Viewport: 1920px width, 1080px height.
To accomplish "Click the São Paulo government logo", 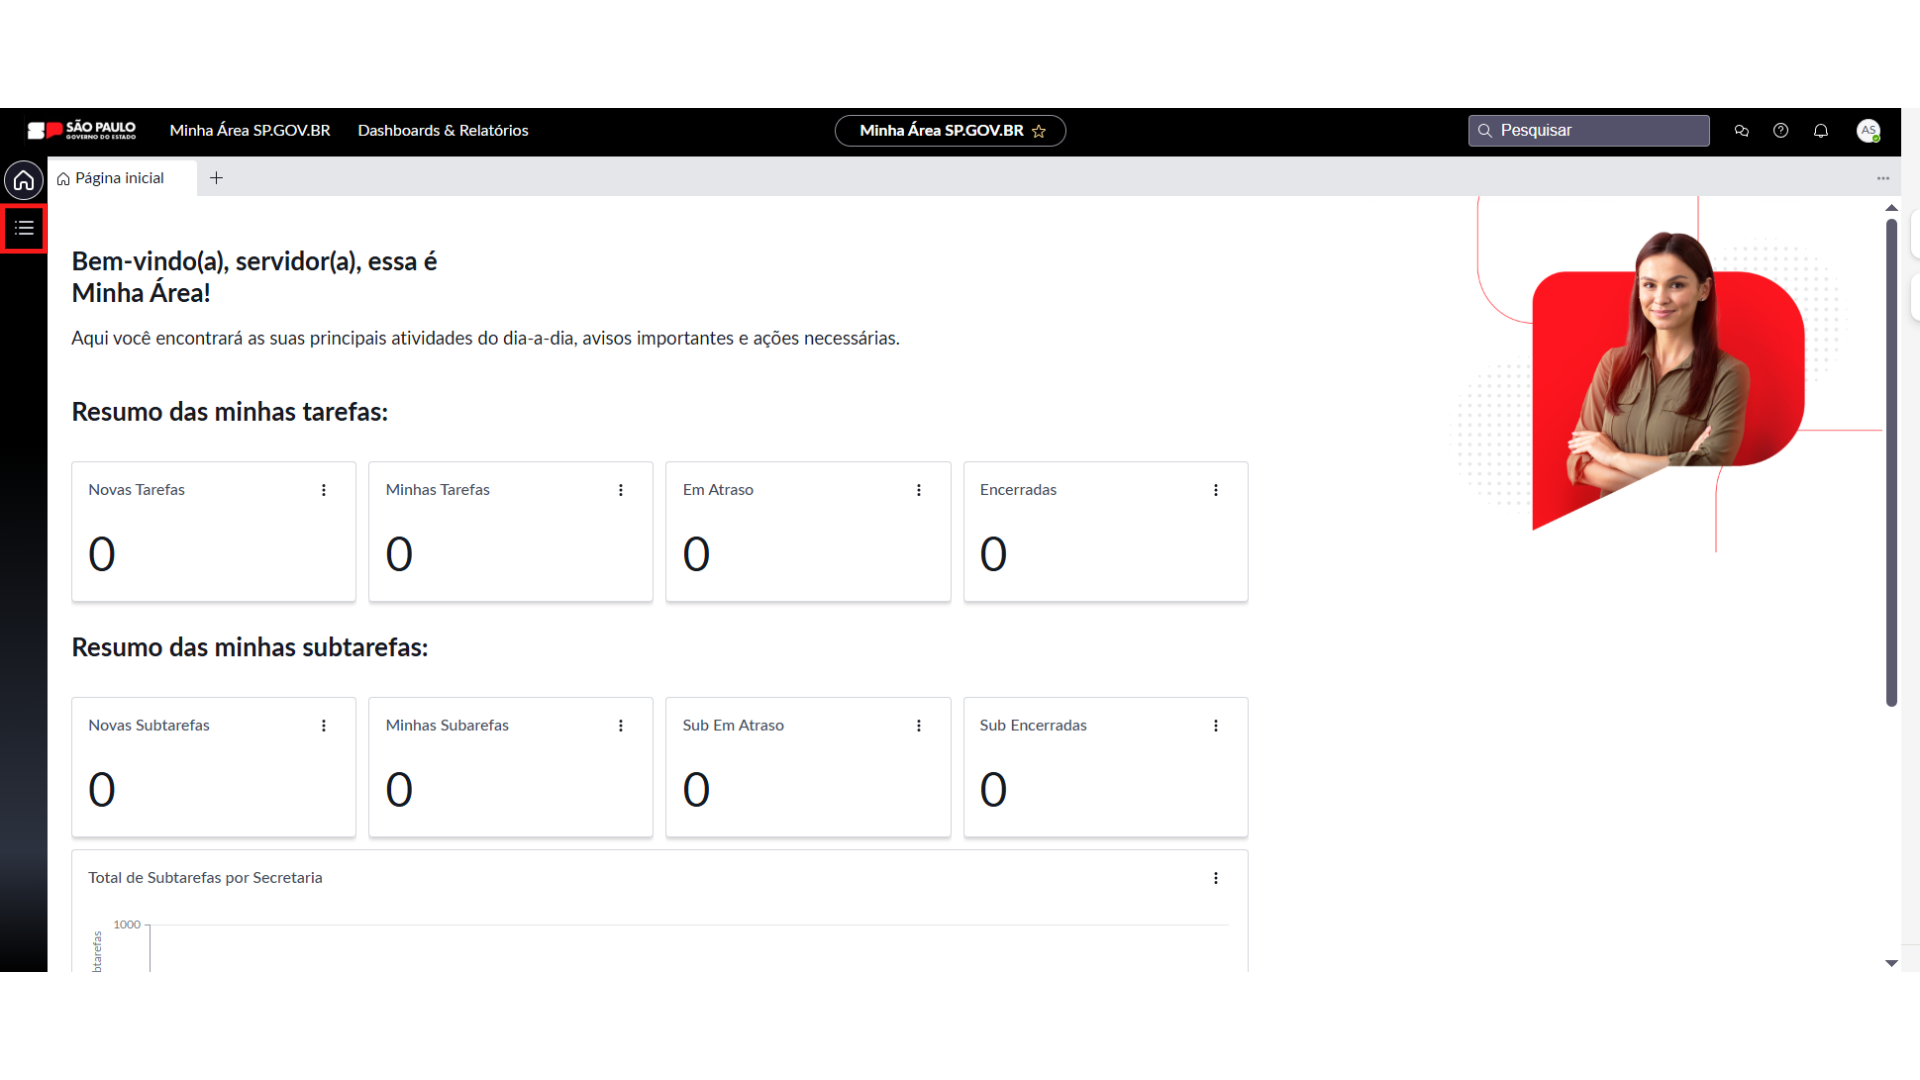I will (82, 131).
